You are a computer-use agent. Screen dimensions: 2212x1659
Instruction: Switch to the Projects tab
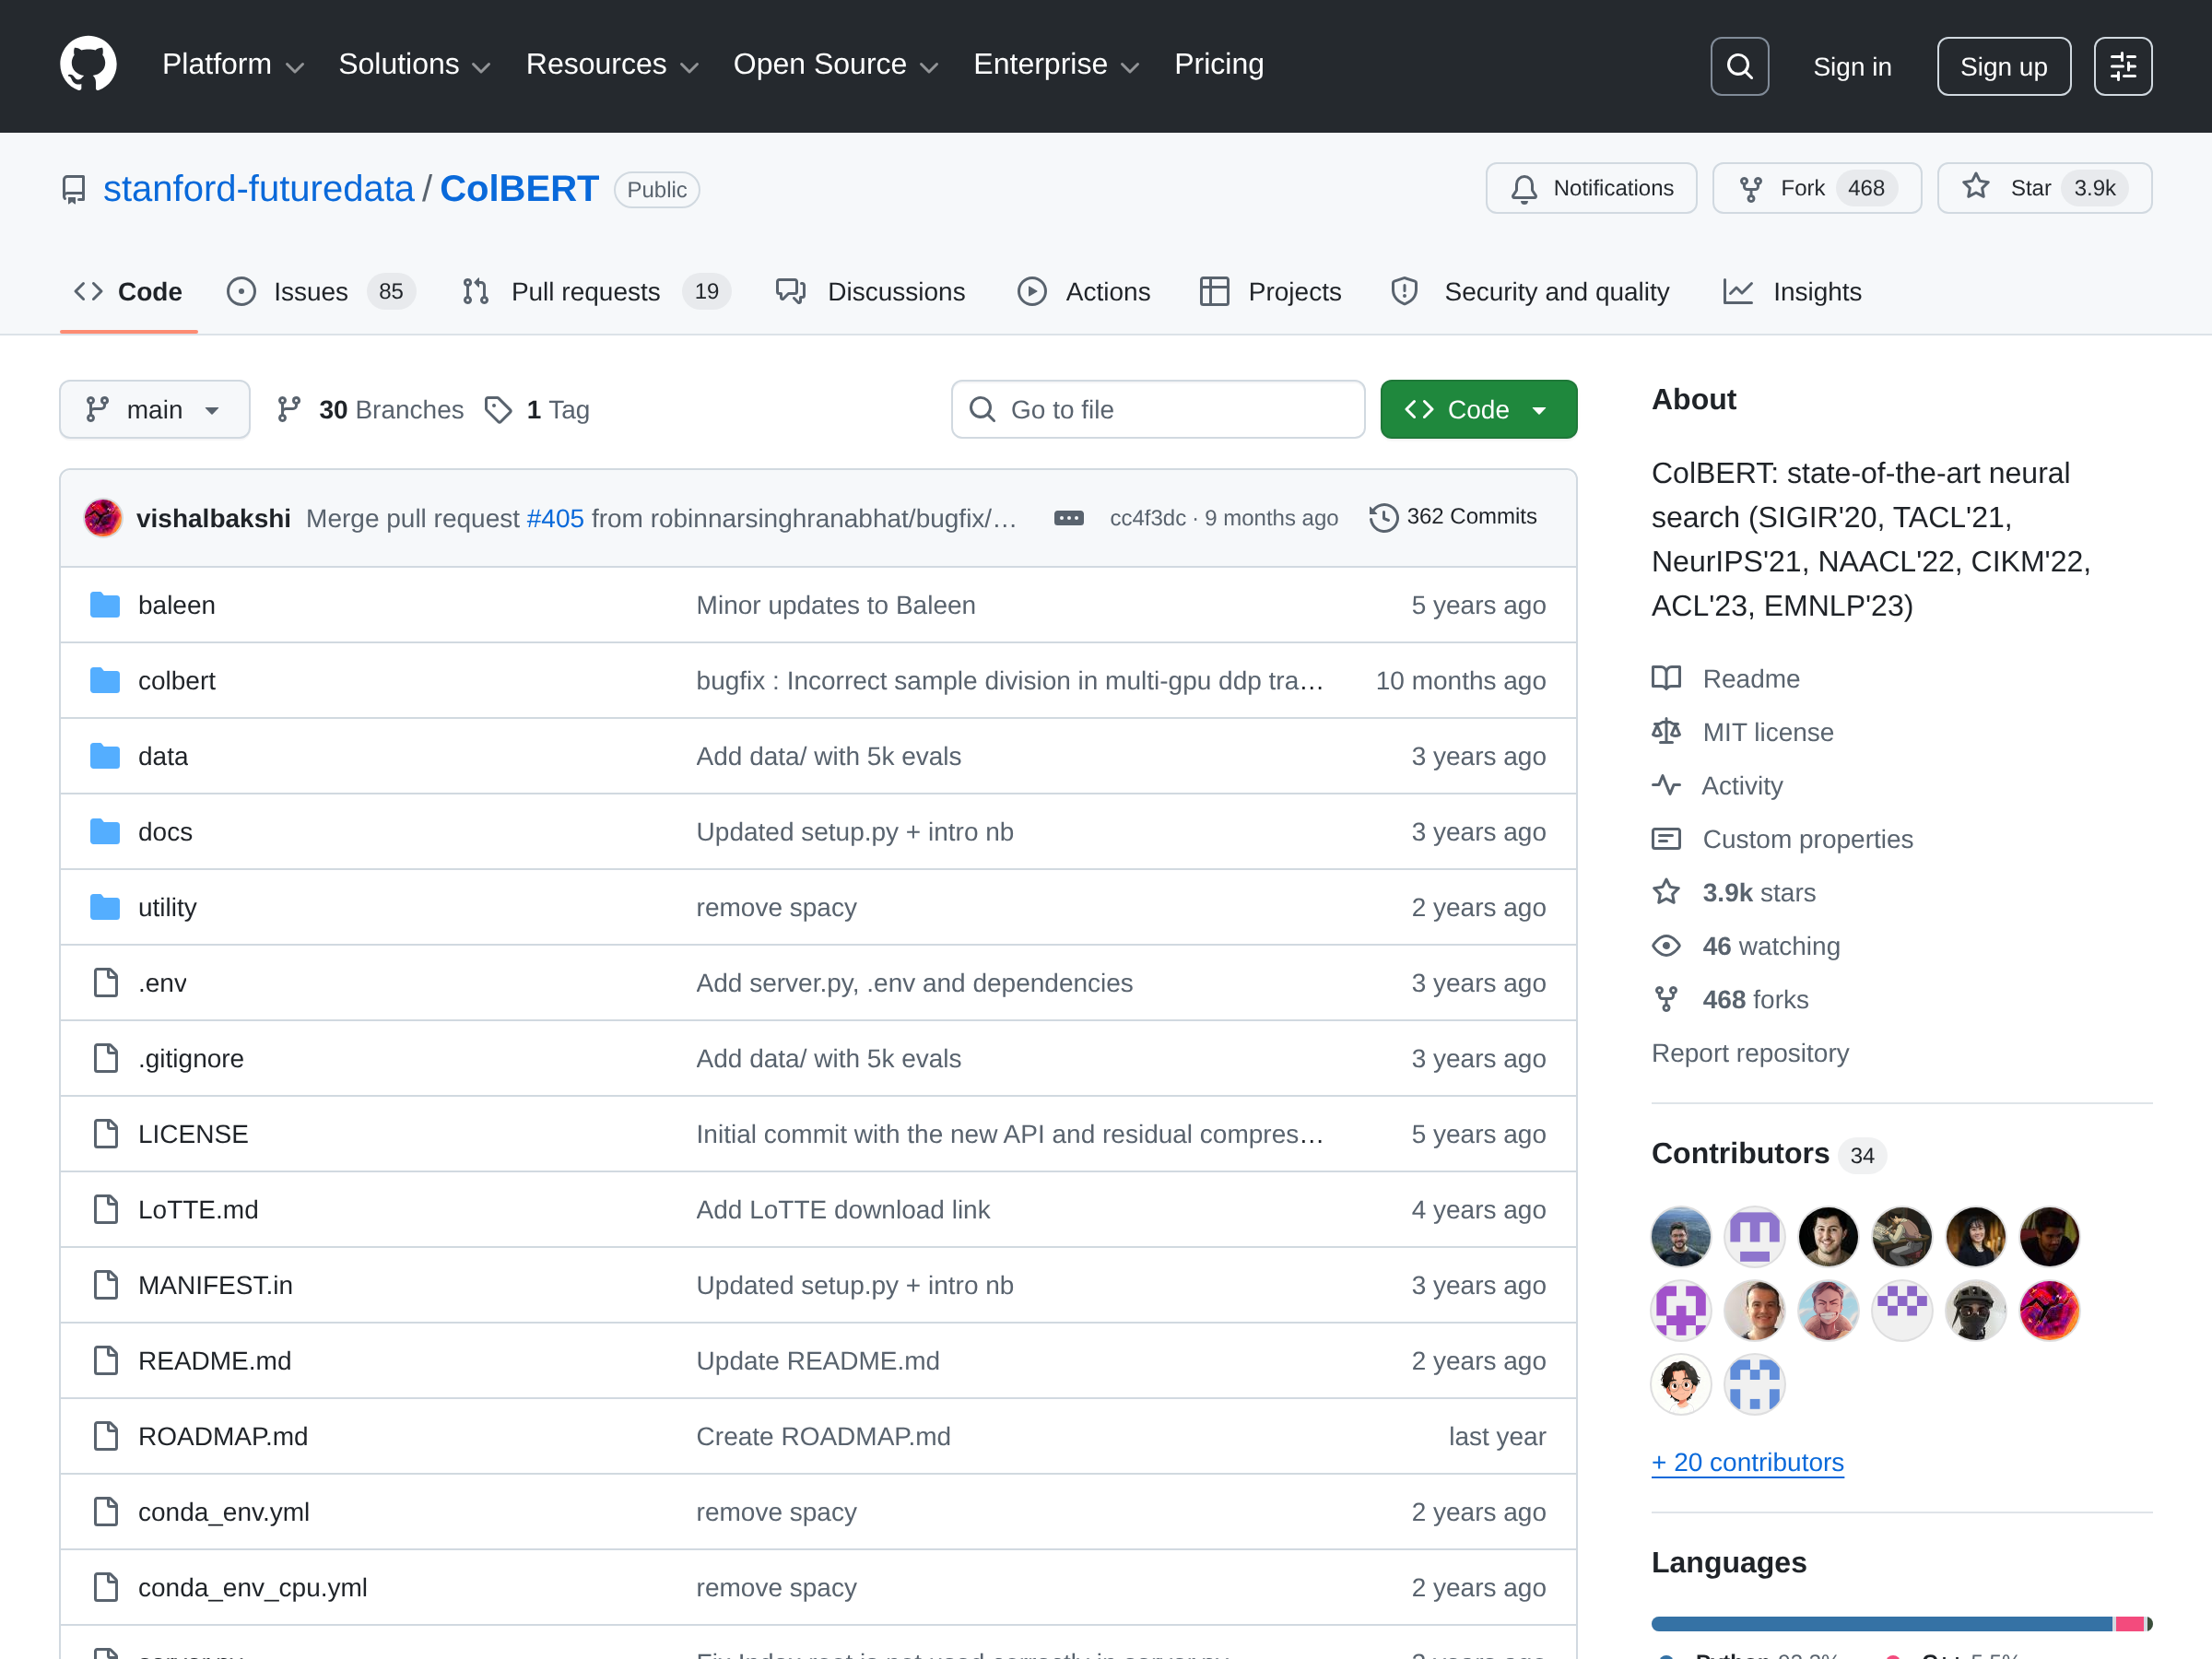pos(1270,292)
